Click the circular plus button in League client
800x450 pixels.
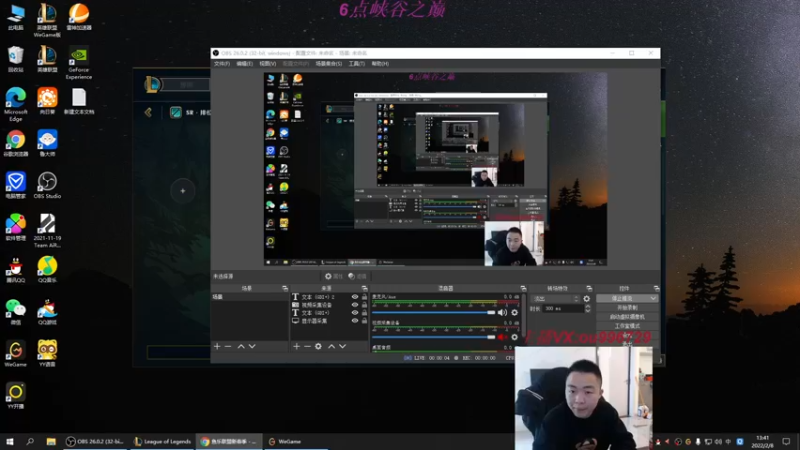(x=183, y=191)
